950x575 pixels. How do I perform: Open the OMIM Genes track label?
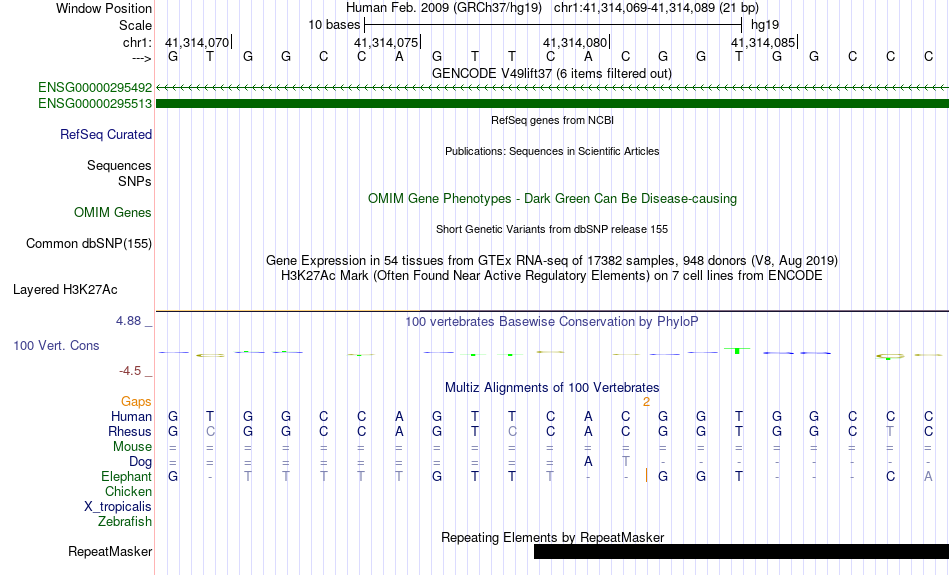coord(113,213)
